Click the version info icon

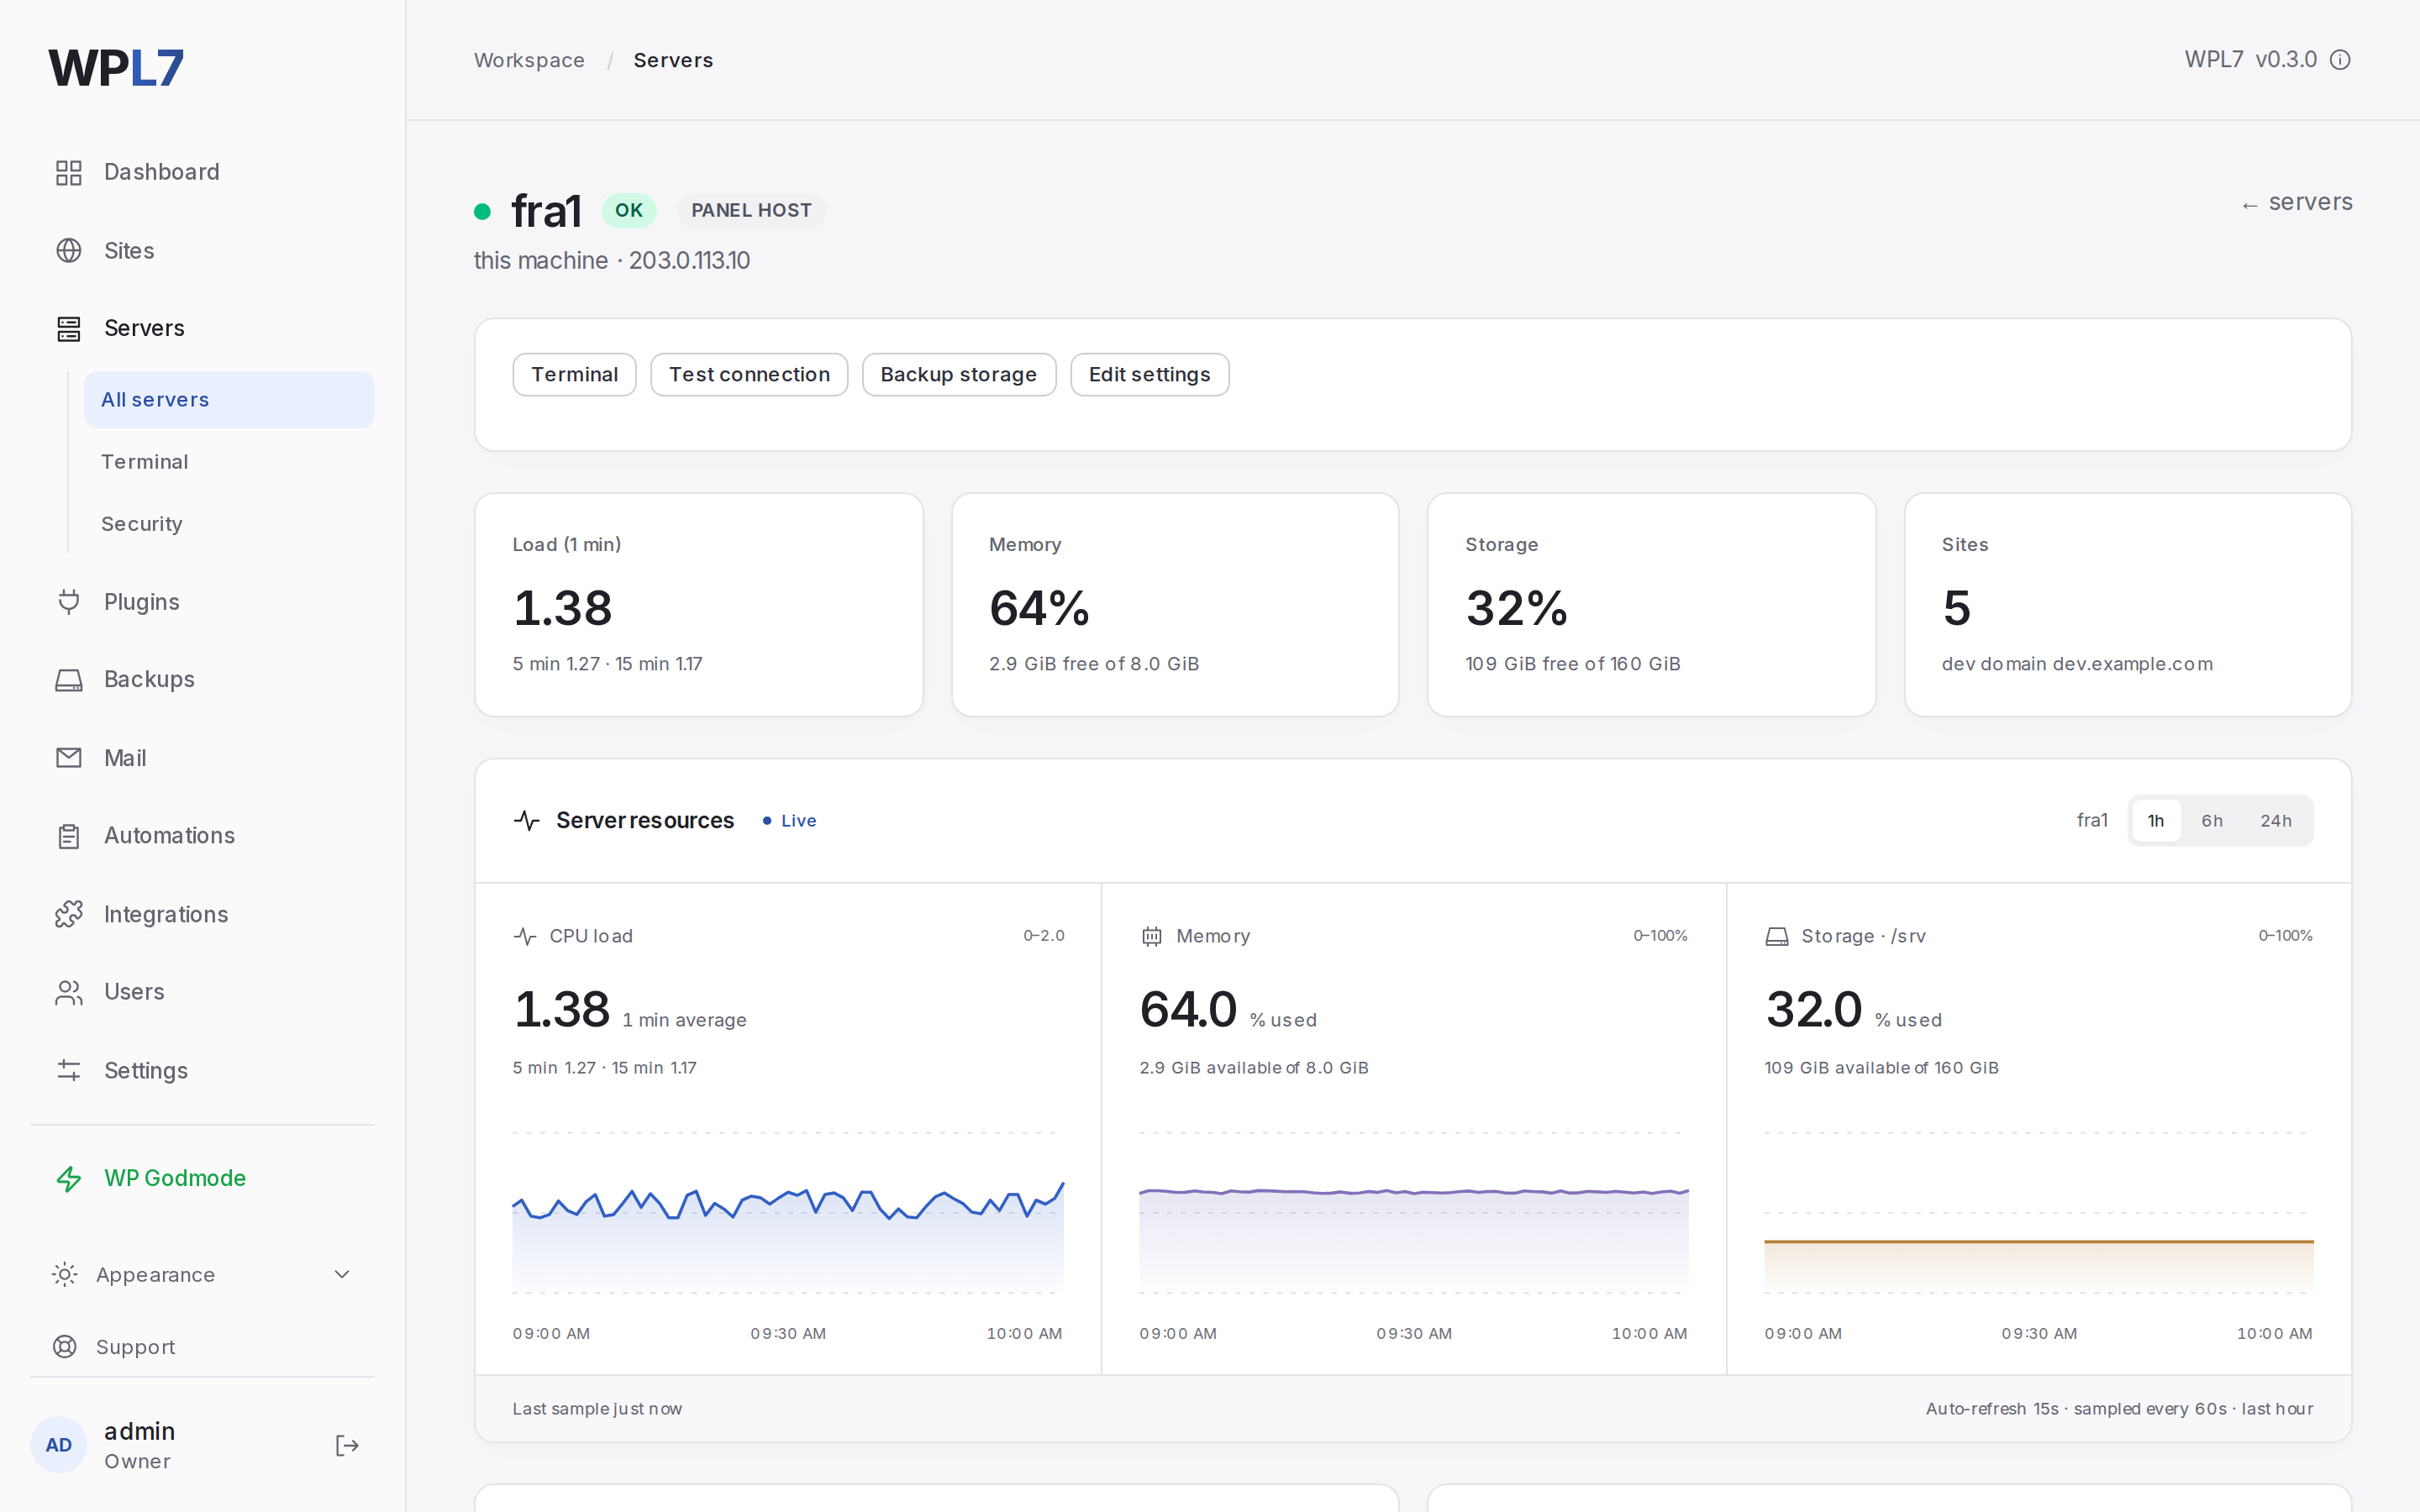point(2340,60)
